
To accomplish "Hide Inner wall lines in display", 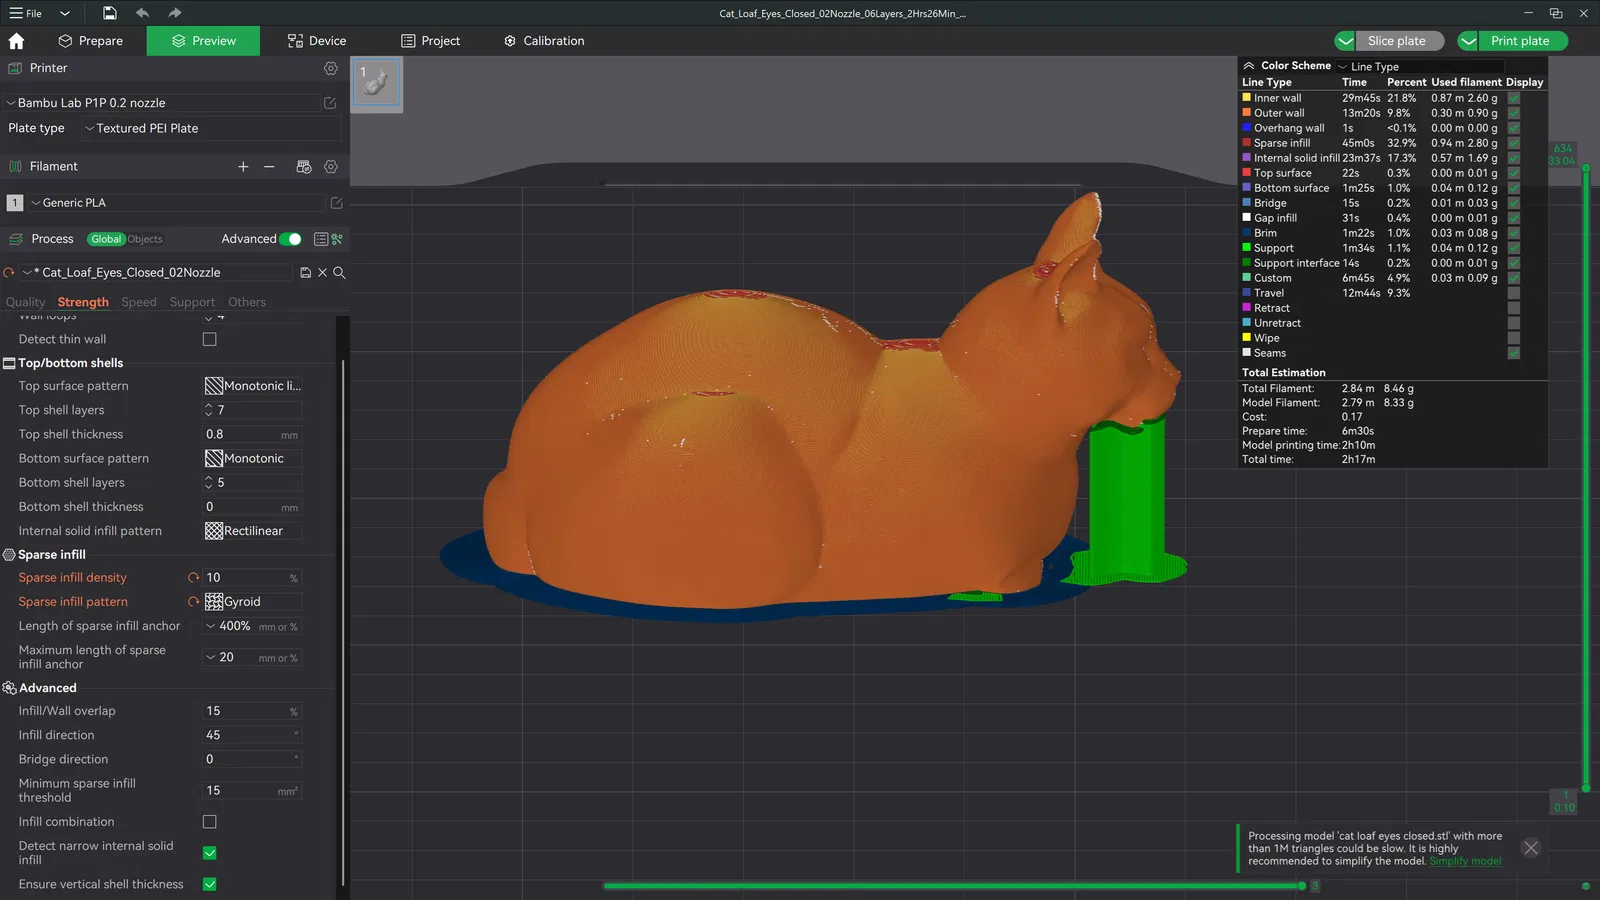I will [x=1514, y=98].
